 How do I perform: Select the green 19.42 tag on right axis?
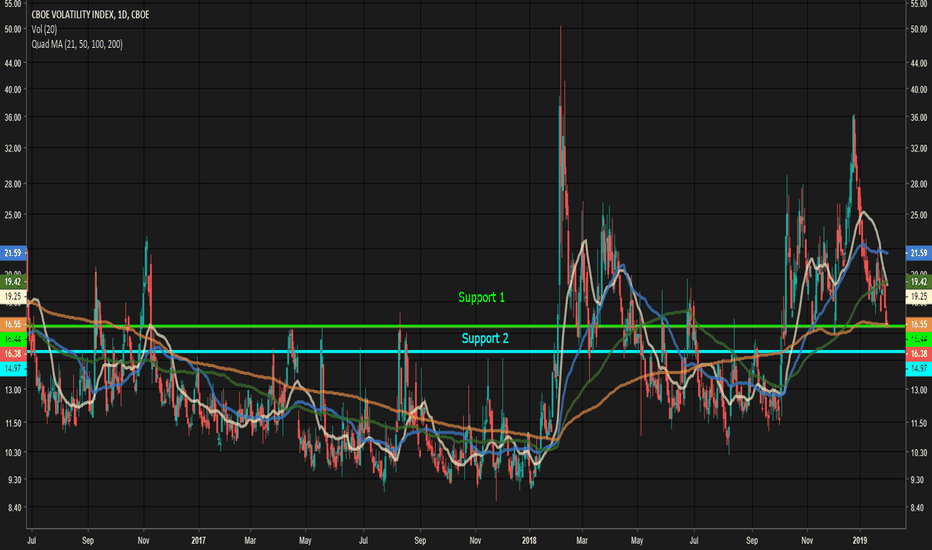pyautogui.click(x=918, y=281)
